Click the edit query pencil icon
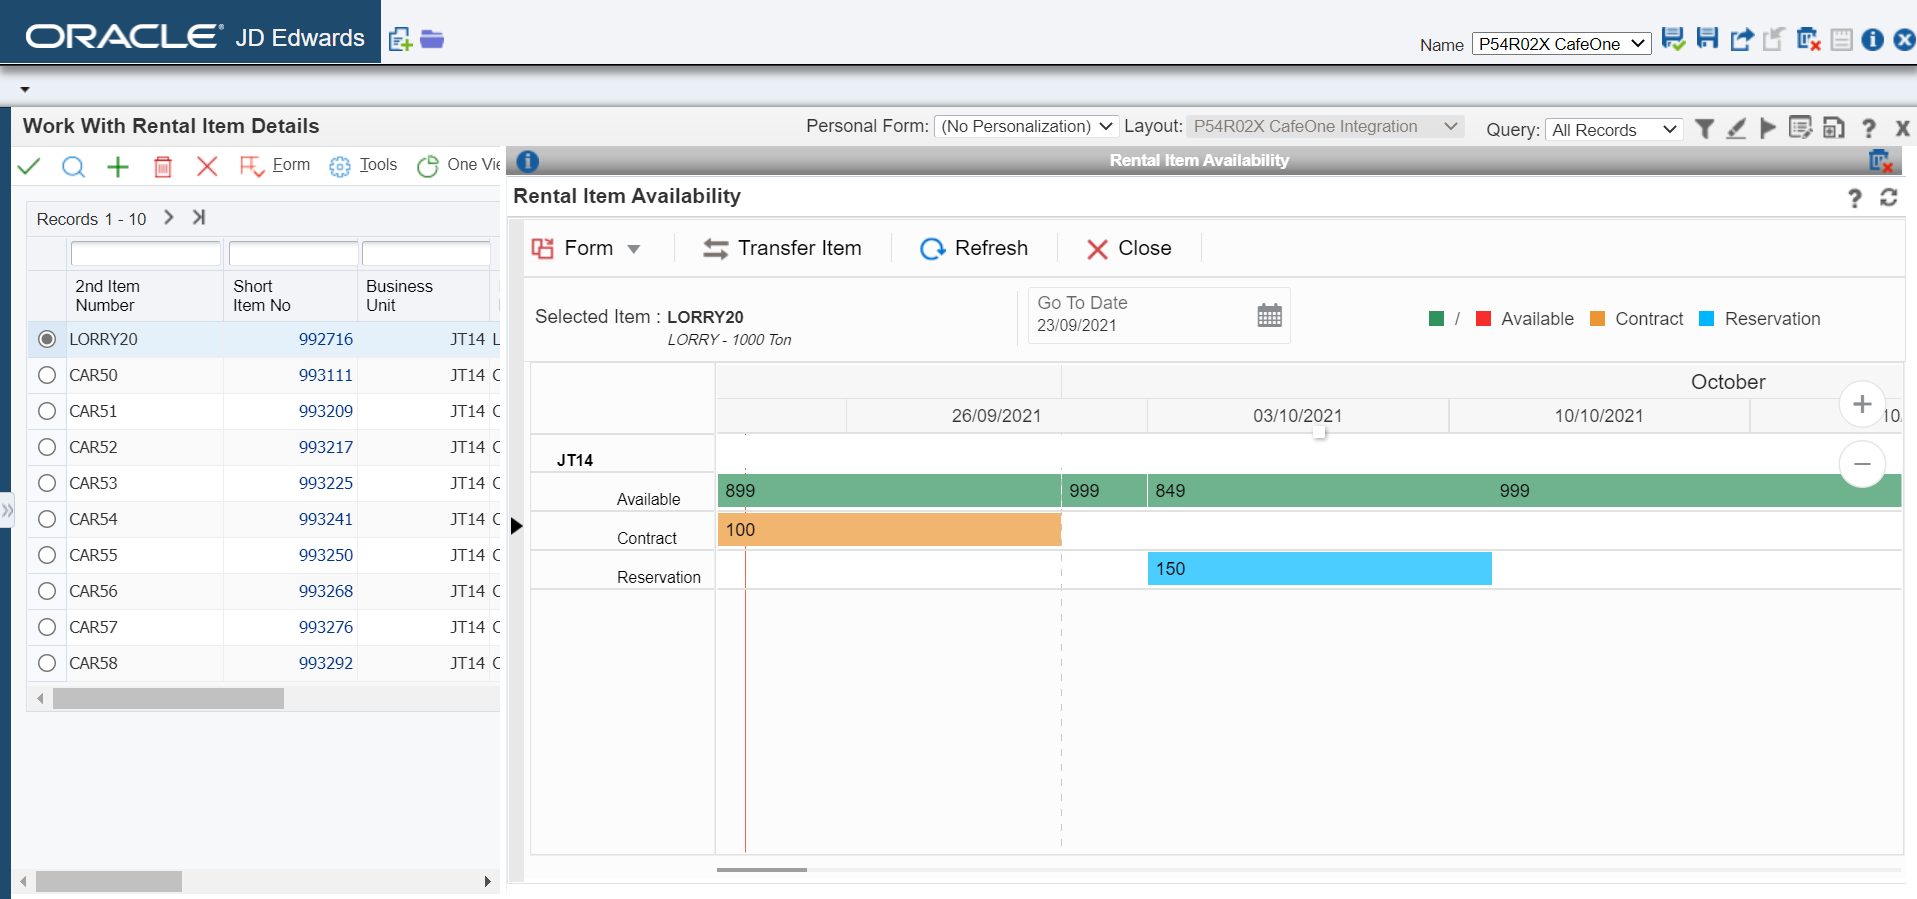Screen dimensions: 1917x899 1737,128
